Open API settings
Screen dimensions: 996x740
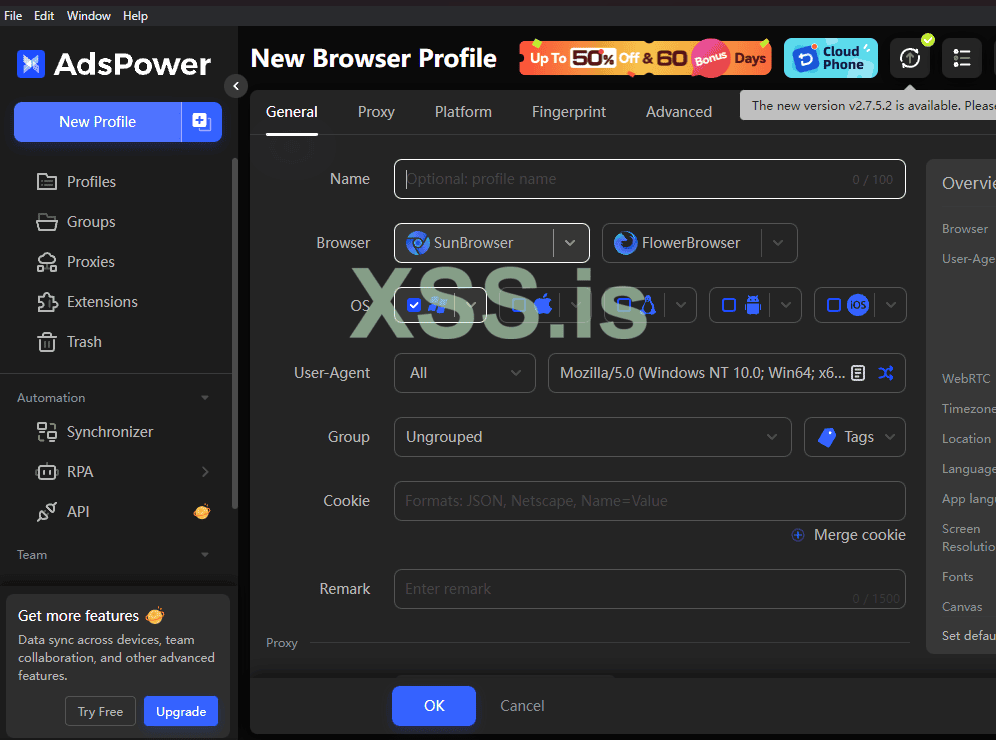pyautogui.click(x=77, y=512)
